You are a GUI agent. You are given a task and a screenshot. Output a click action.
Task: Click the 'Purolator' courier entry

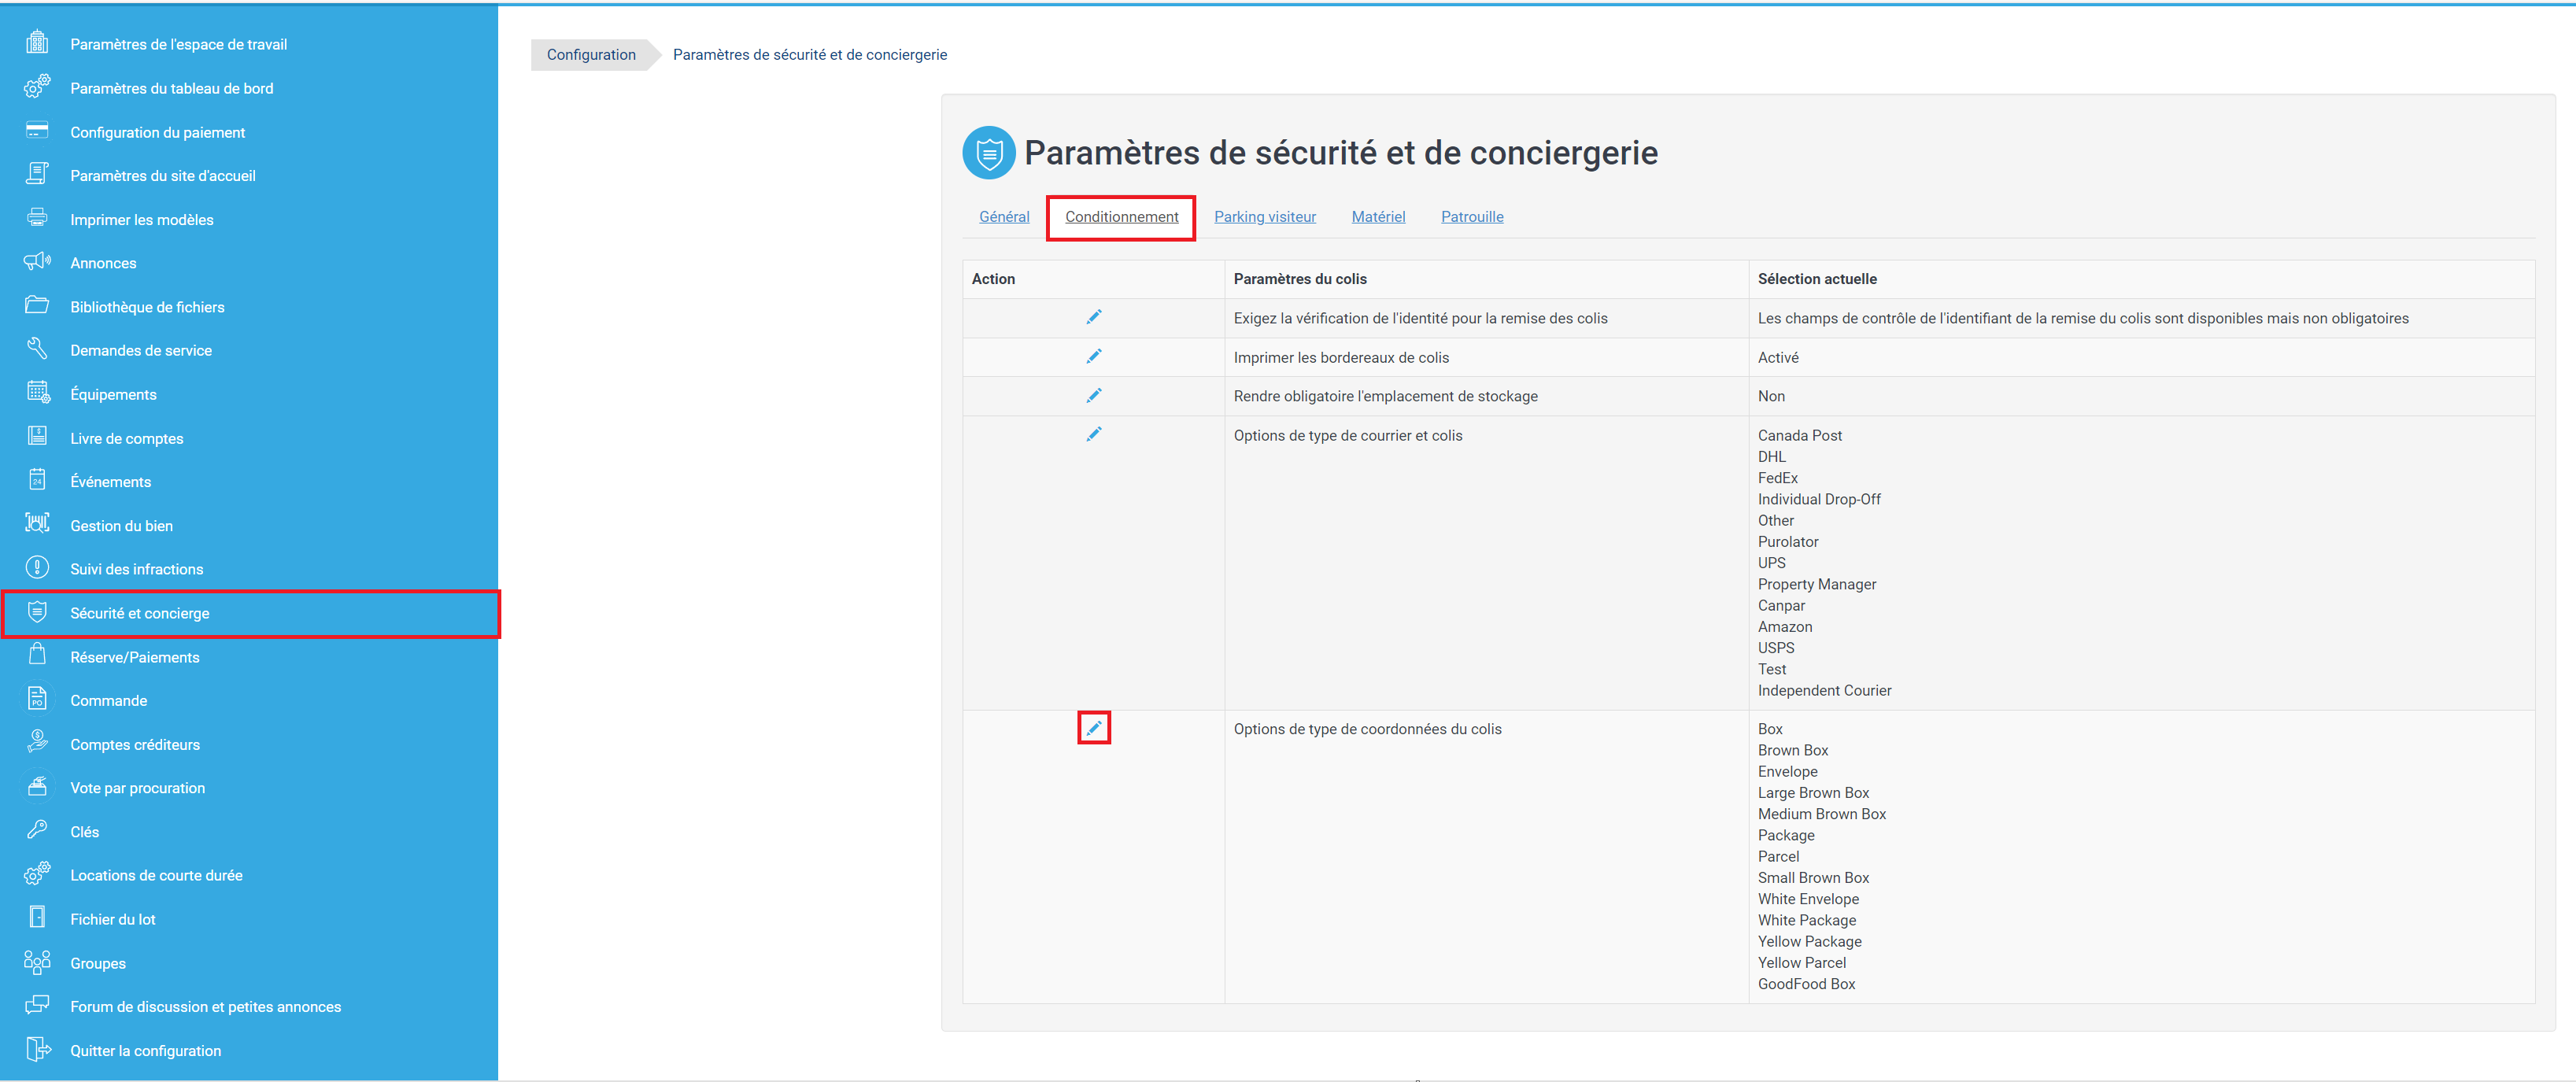coord(1788,541)
